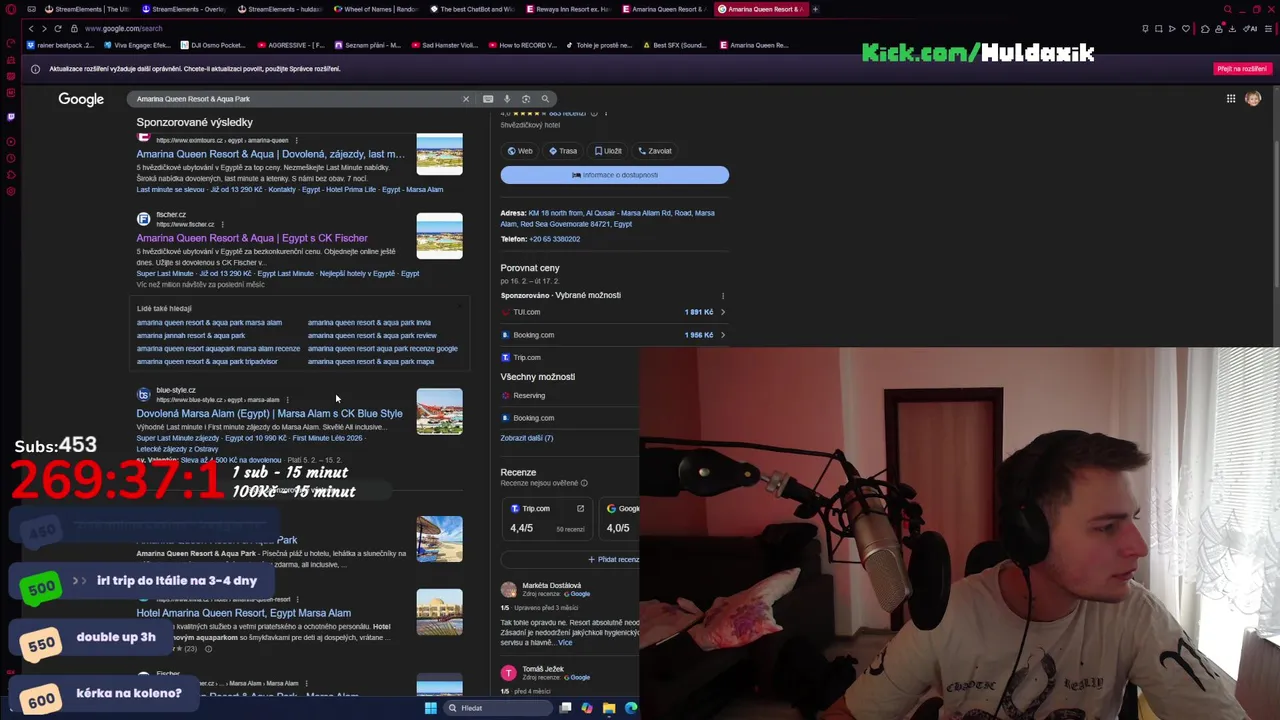Open sponsored options three-dot menu
This screenshot has width=1280, height=720.
[723, 296]
